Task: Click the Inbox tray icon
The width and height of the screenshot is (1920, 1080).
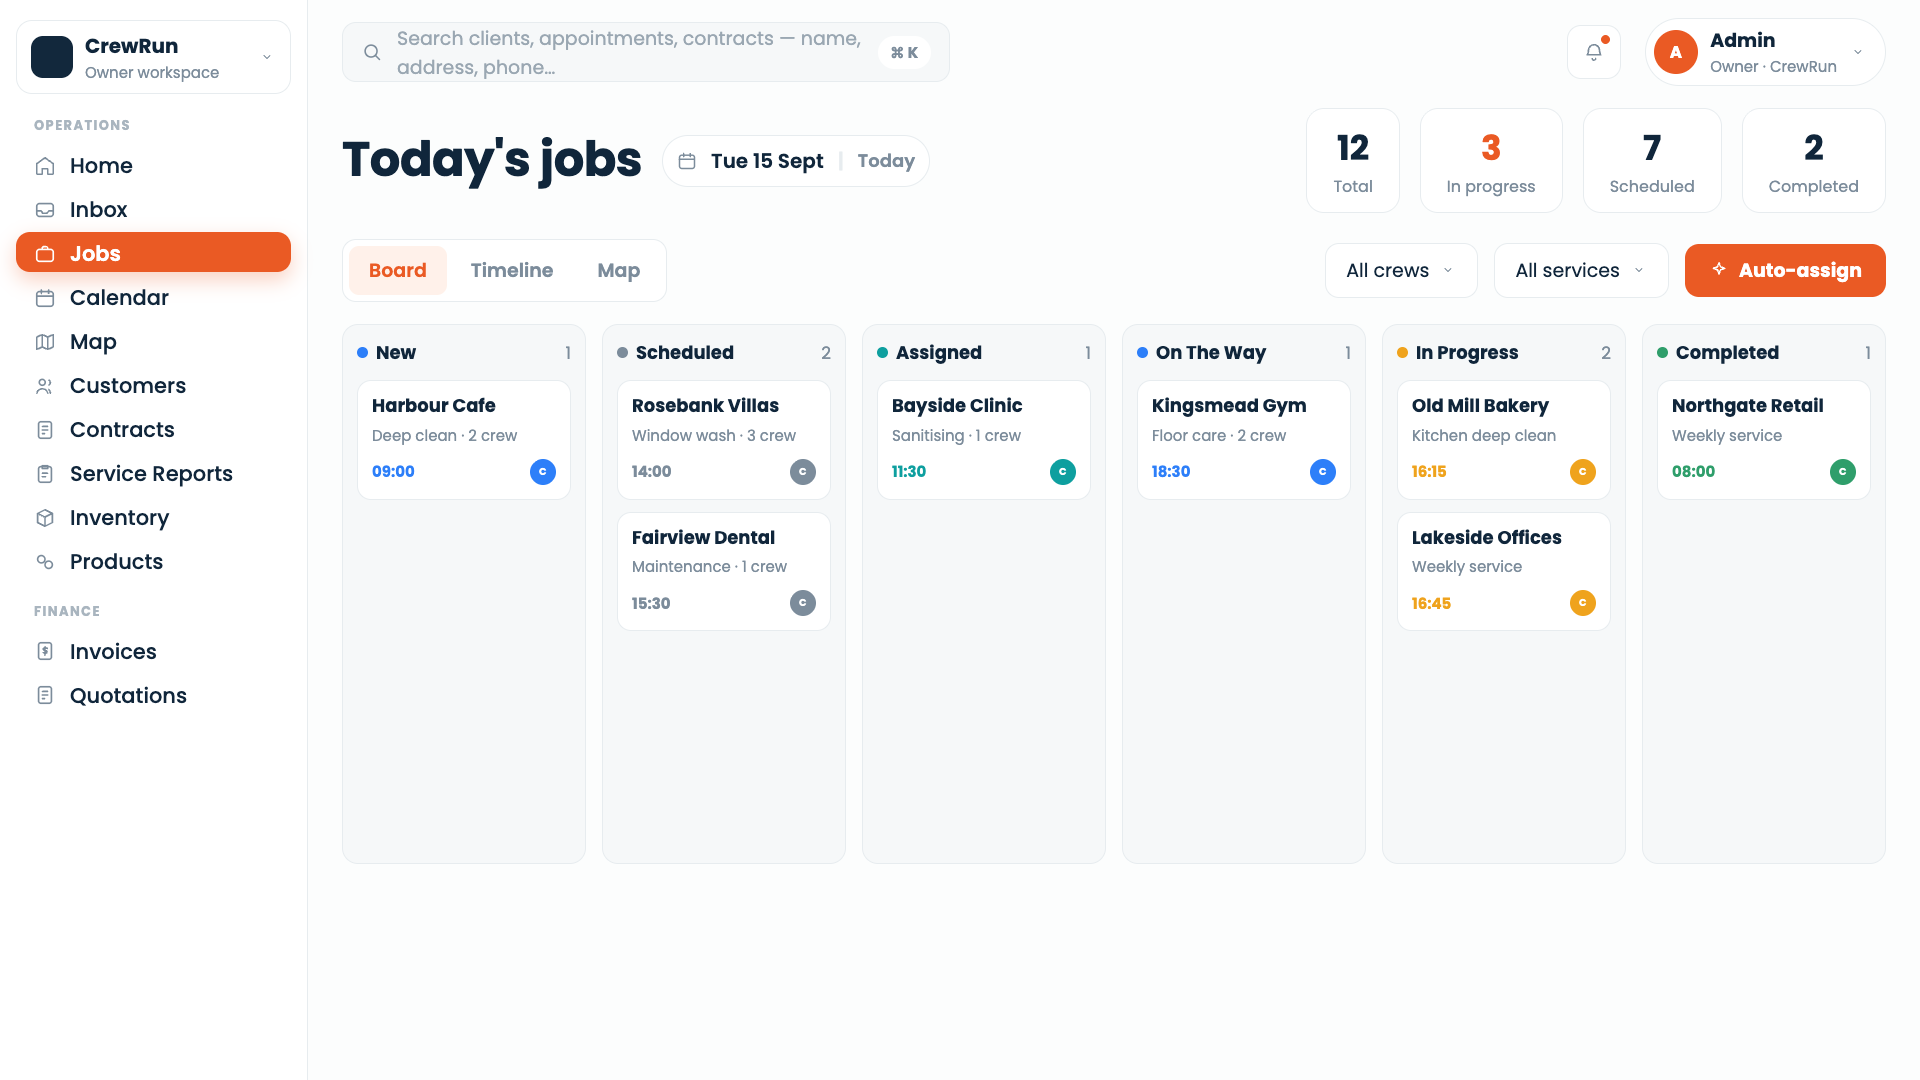Action: pyautogui.click(x=45, y=210)
